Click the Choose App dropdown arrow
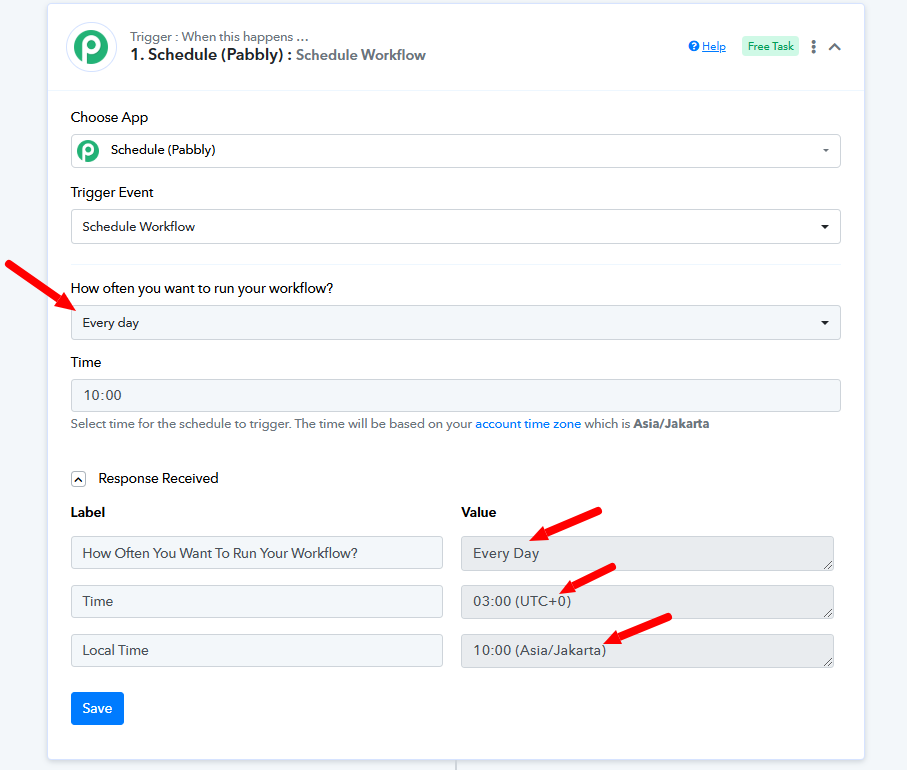 (x=825, y=150)
